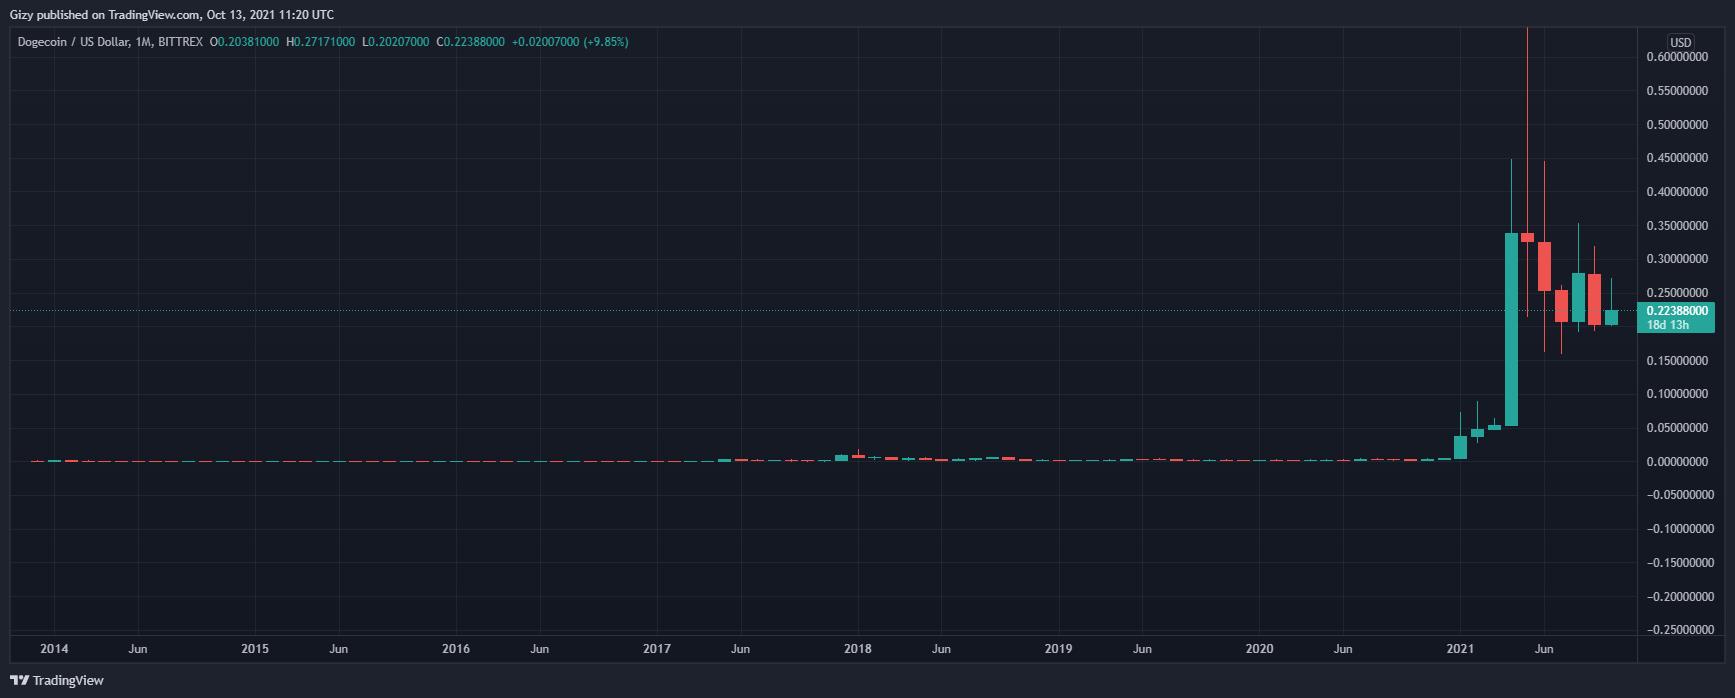Click the 2016 label on time axis
The width and height of the screenshot is (1735, 698).
456,649
